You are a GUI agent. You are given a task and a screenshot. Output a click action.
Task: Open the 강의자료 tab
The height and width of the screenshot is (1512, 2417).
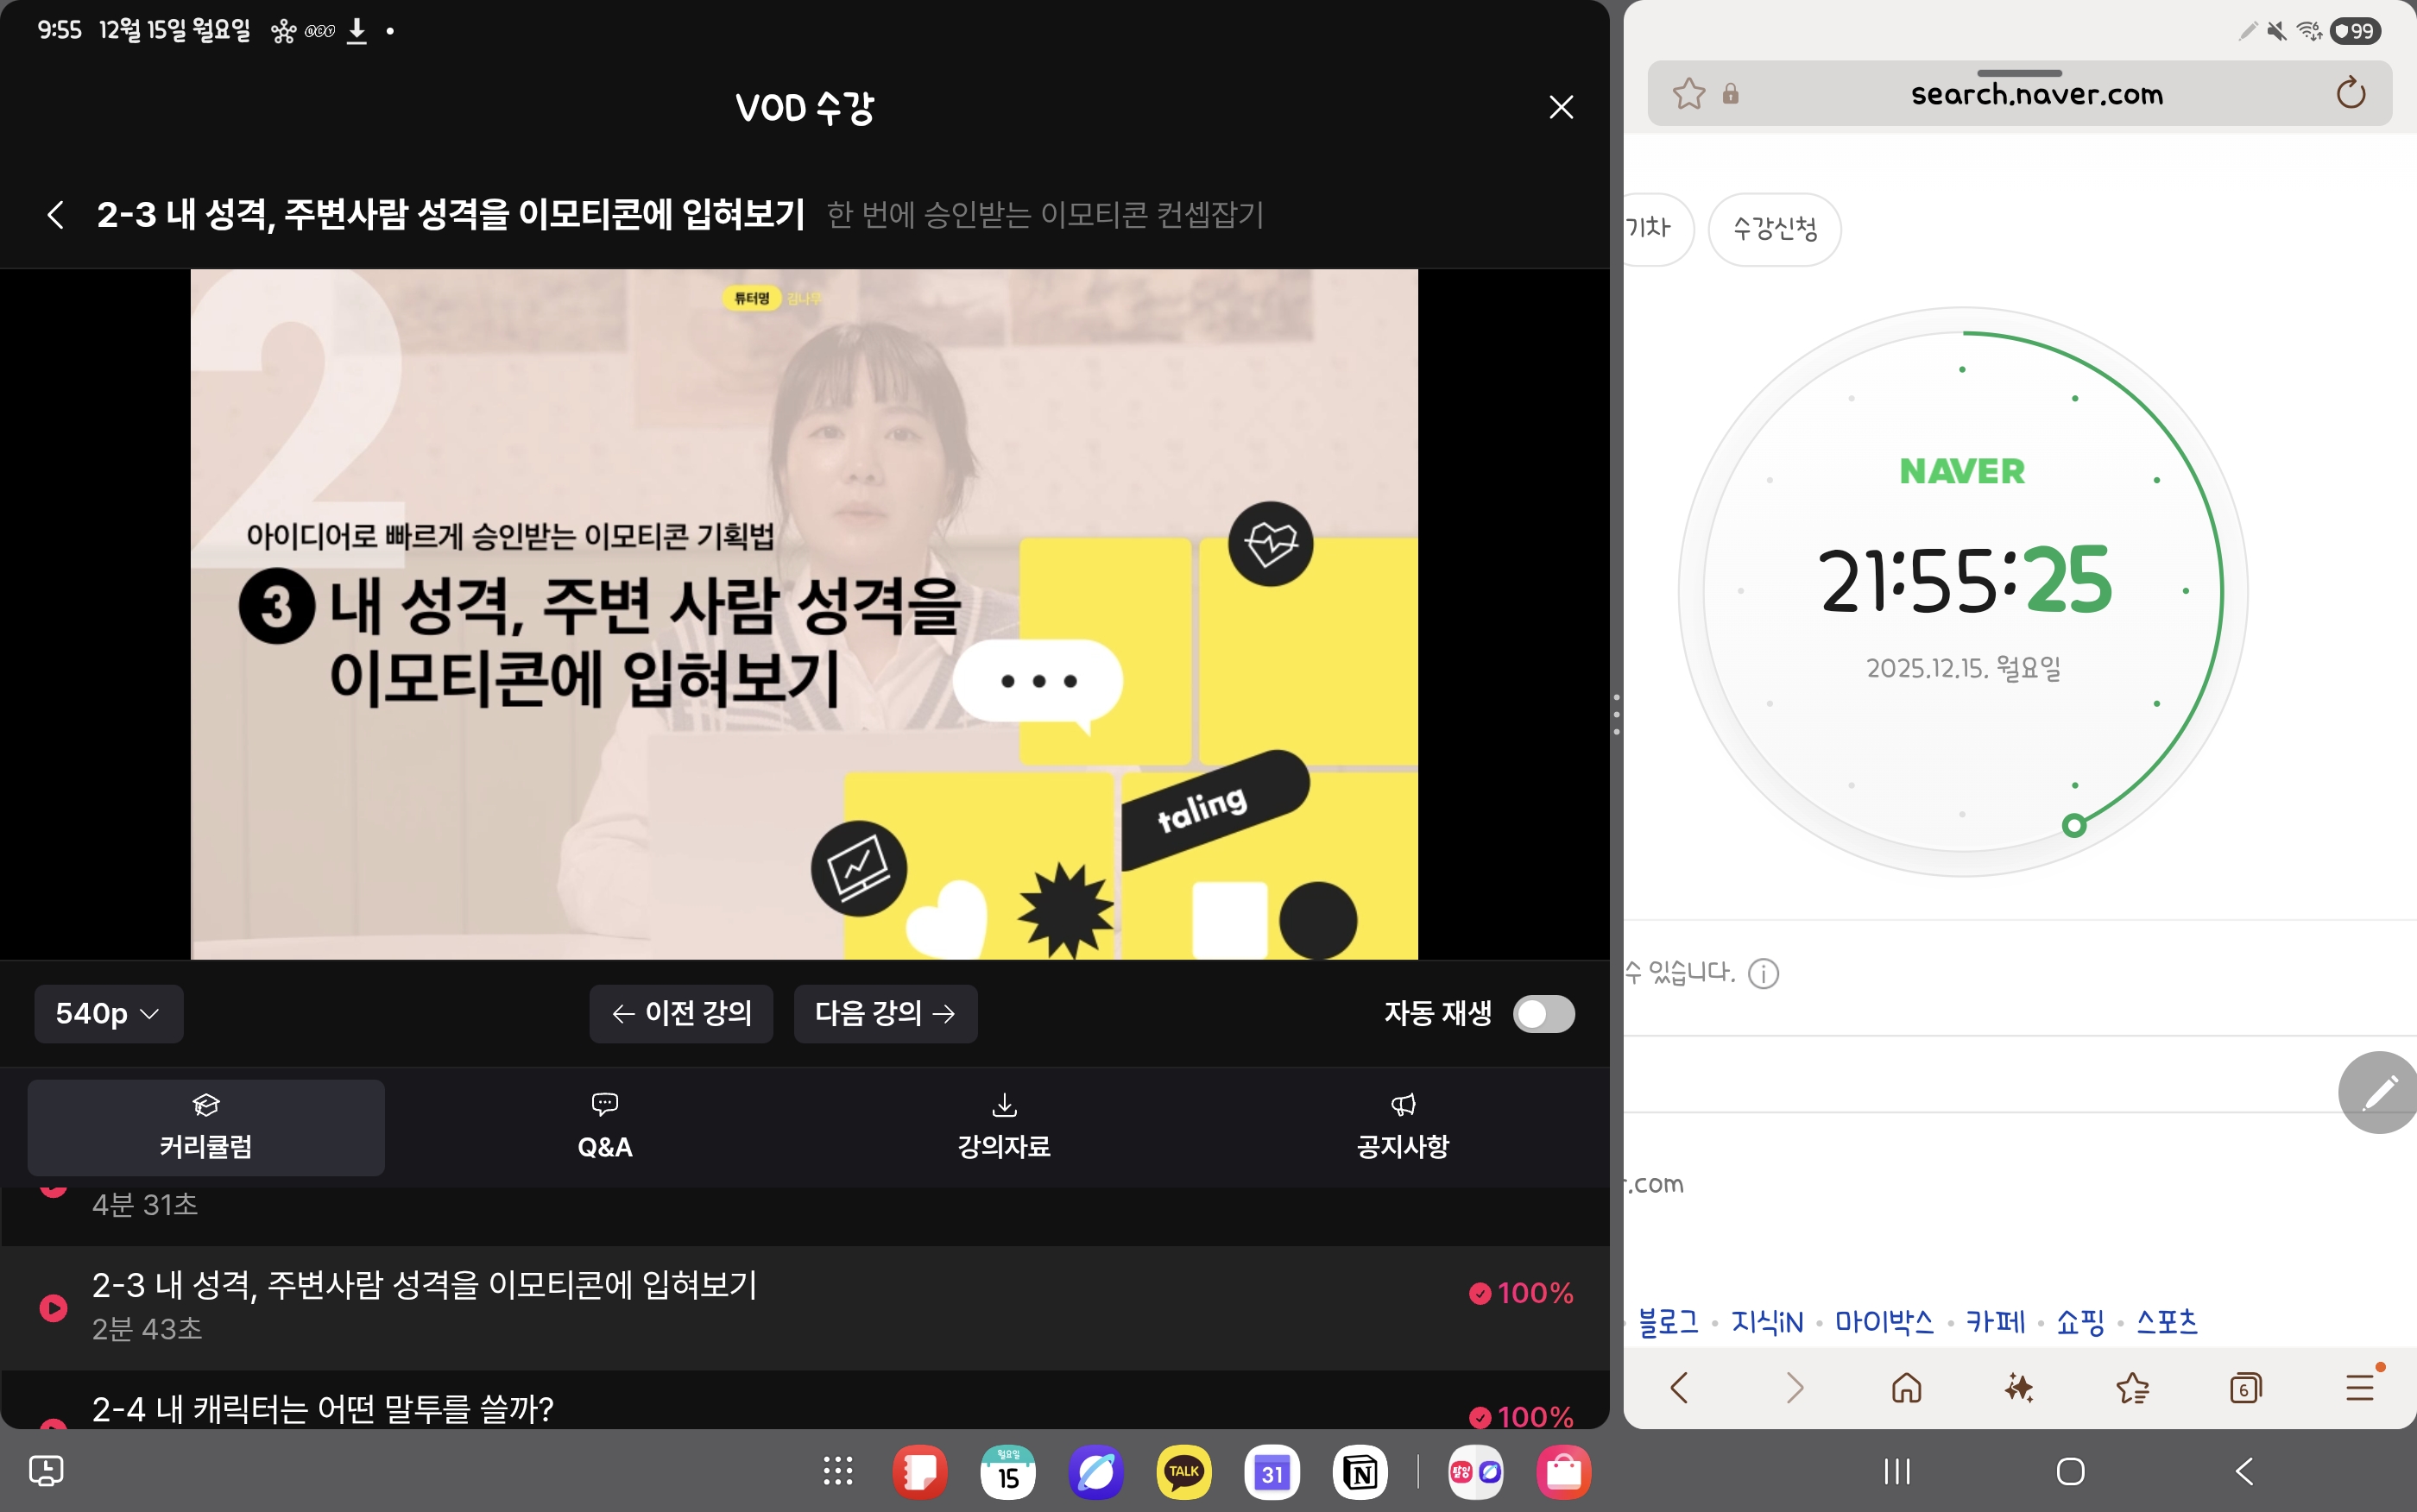click(1004, 1128)
